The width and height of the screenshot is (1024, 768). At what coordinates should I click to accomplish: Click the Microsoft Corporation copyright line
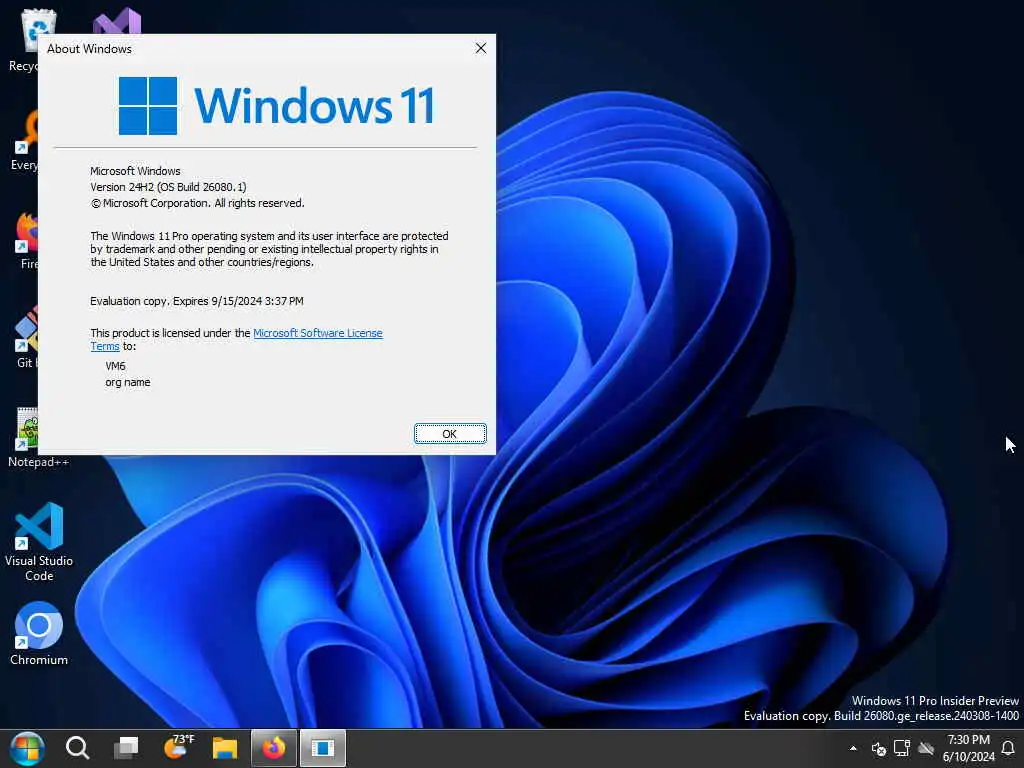pyautogui.click(x=197, y=203)
